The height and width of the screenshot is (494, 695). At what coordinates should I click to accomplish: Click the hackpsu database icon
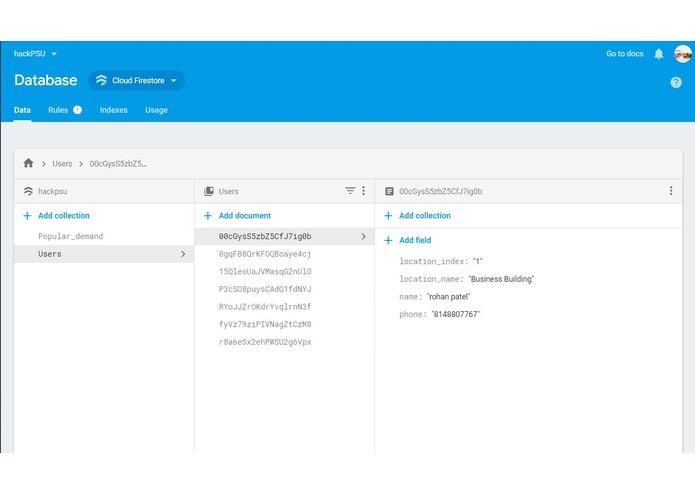click(x=28, y=191)
